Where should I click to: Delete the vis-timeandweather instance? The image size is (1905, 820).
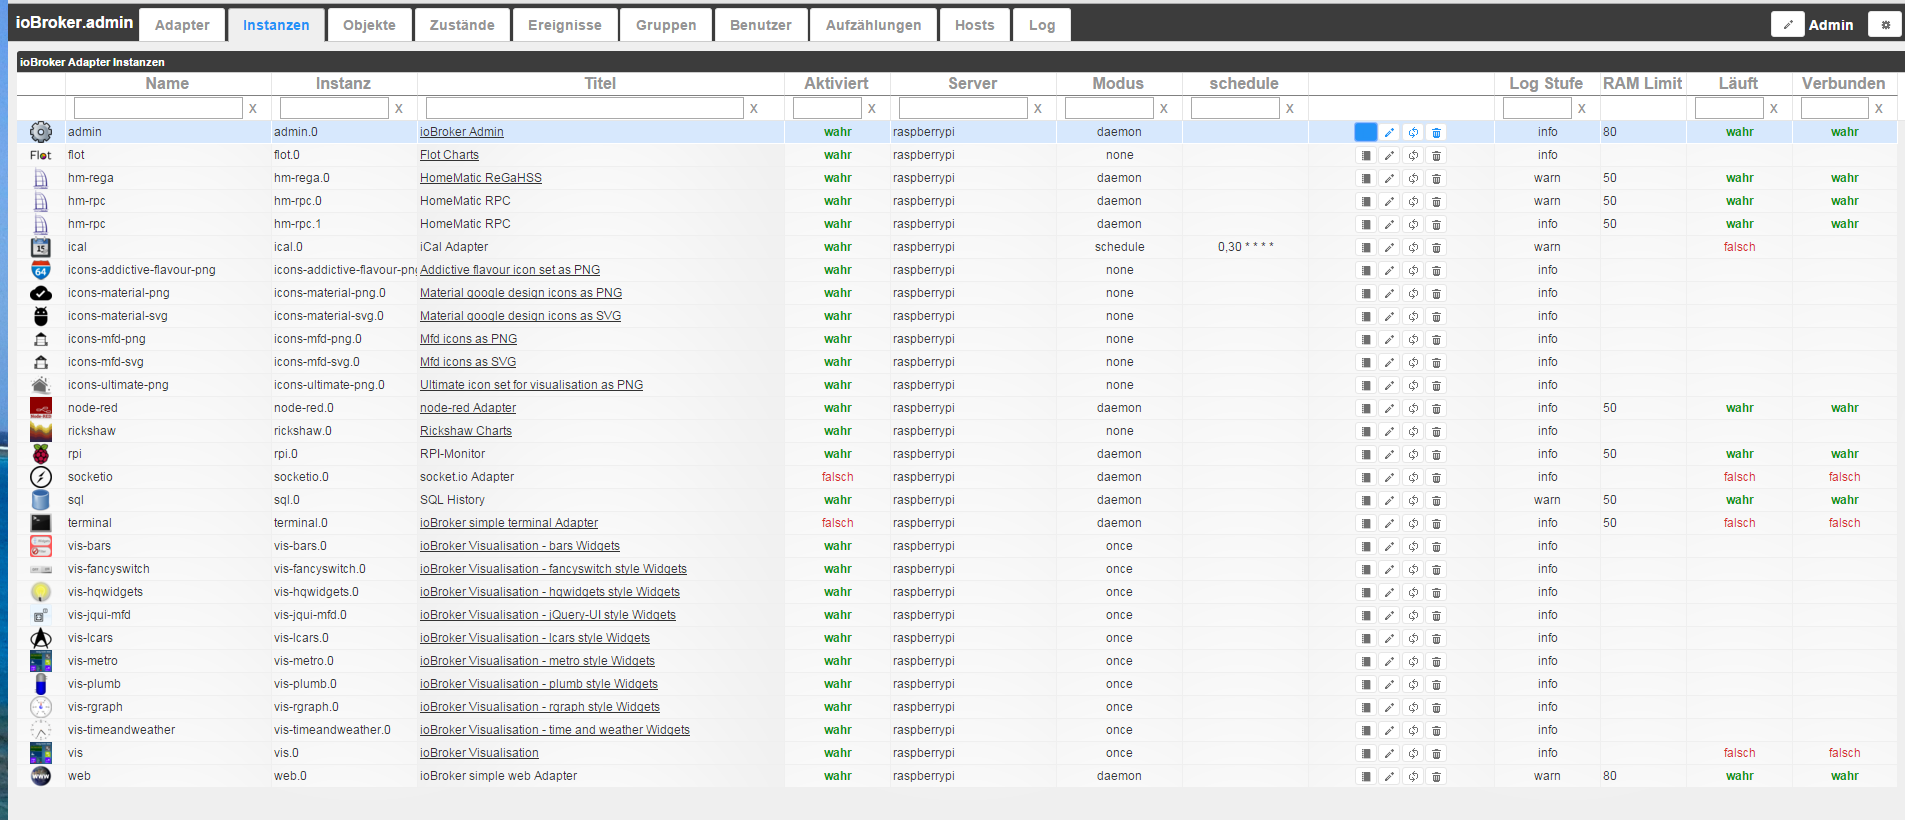pyautogui.click(x=1437, y=730)
